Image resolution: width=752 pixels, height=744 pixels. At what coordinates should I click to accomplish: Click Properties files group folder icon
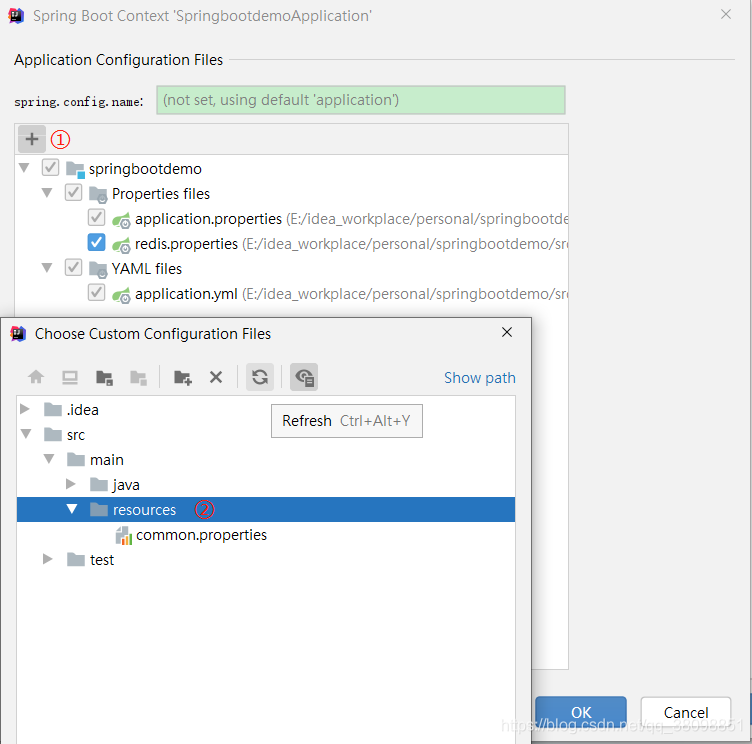click(98, 194)
